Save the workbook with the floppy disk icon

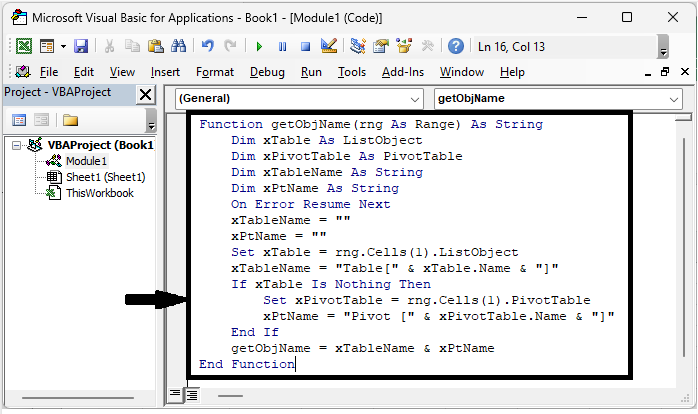[x=81, y=46]
